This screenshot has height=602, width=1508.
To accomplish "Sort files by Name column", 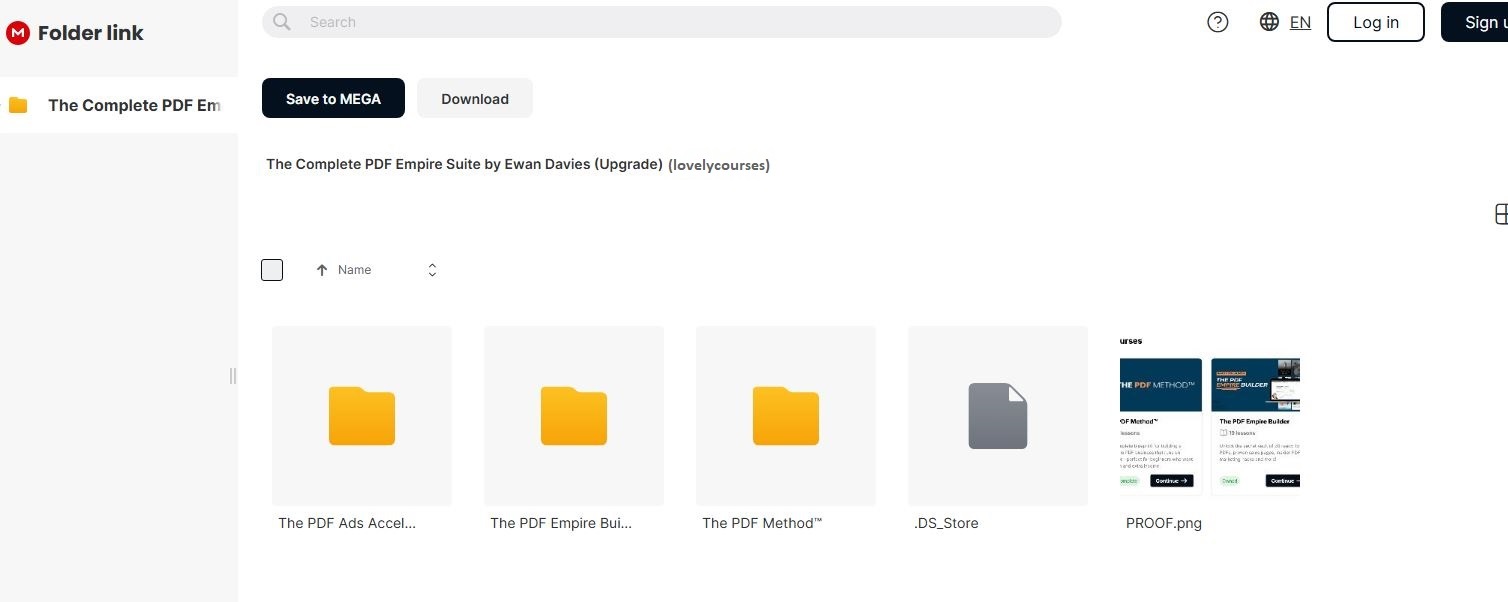I will click(354, 270).
